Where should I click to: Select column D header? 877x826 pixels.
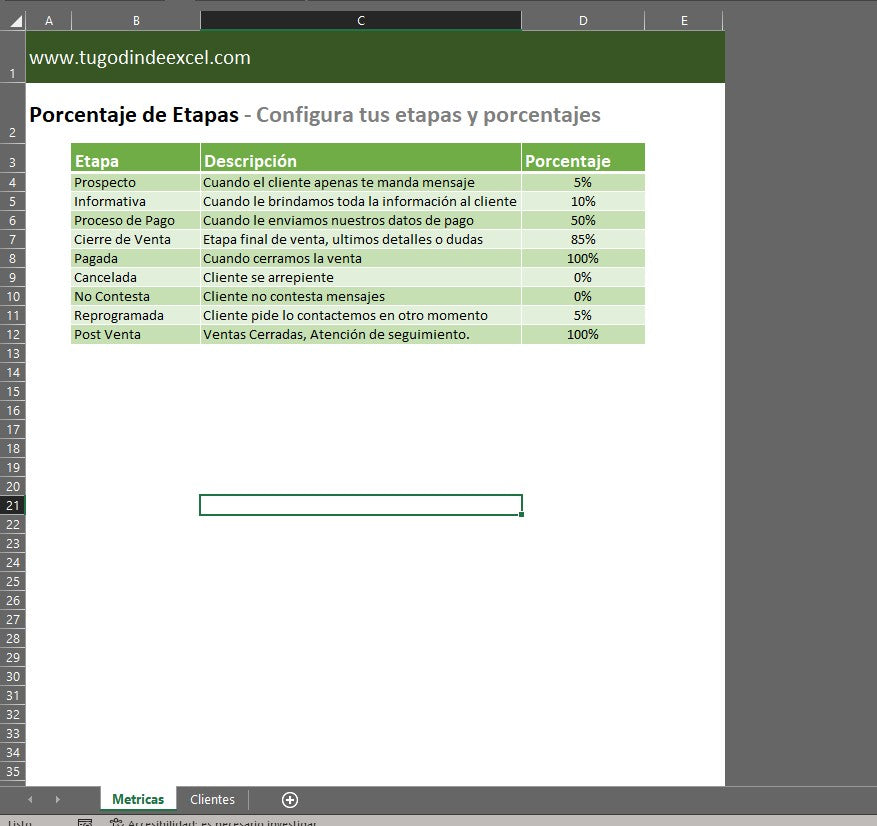pos(583,21)
